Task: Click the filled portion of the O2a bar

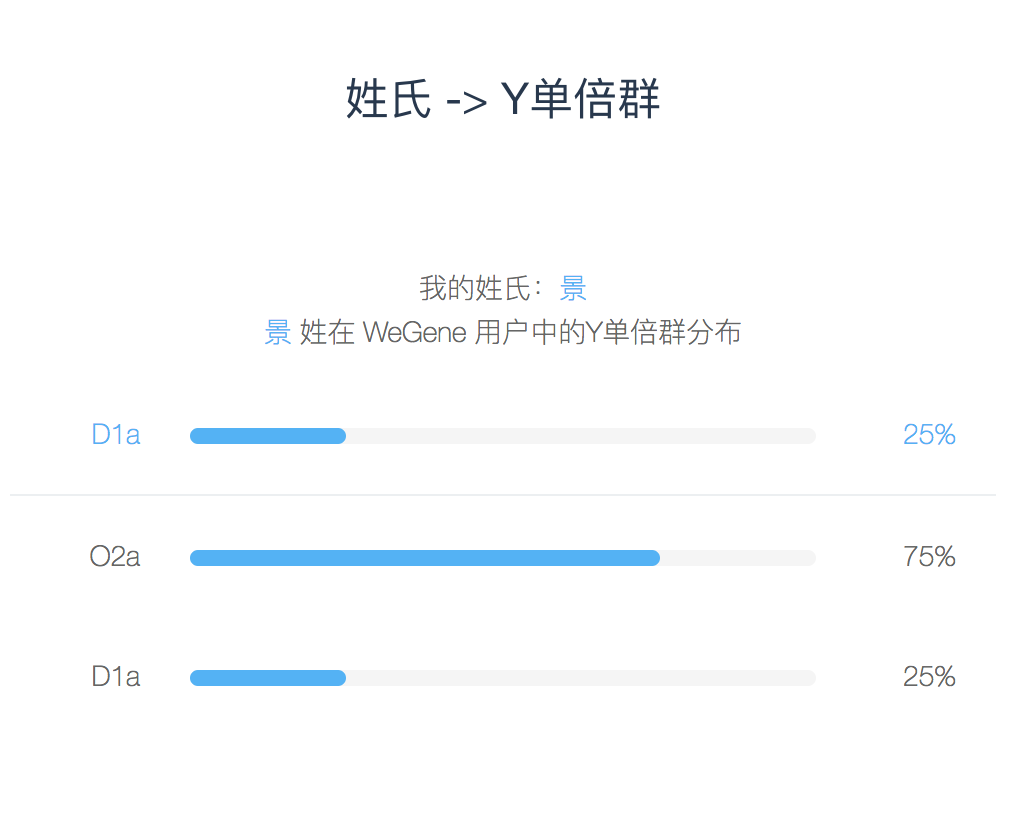Action: pos(425,558)
